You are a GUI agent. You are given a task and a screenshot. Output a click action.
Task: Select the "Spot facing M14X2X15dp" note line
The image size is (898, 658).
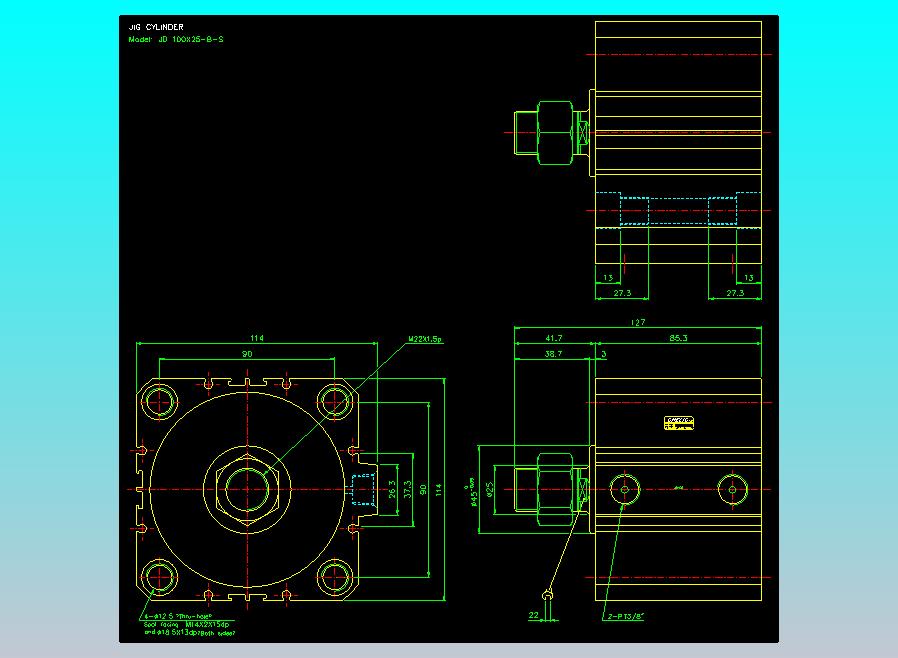click(x=186, y=625)
